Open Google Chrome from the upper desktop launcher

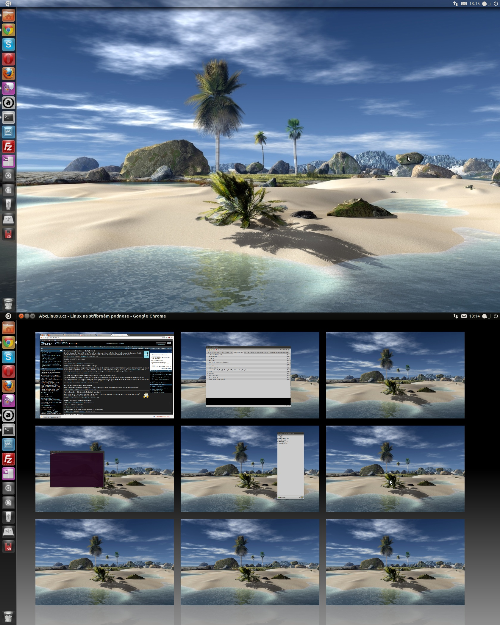click(8, 30)
